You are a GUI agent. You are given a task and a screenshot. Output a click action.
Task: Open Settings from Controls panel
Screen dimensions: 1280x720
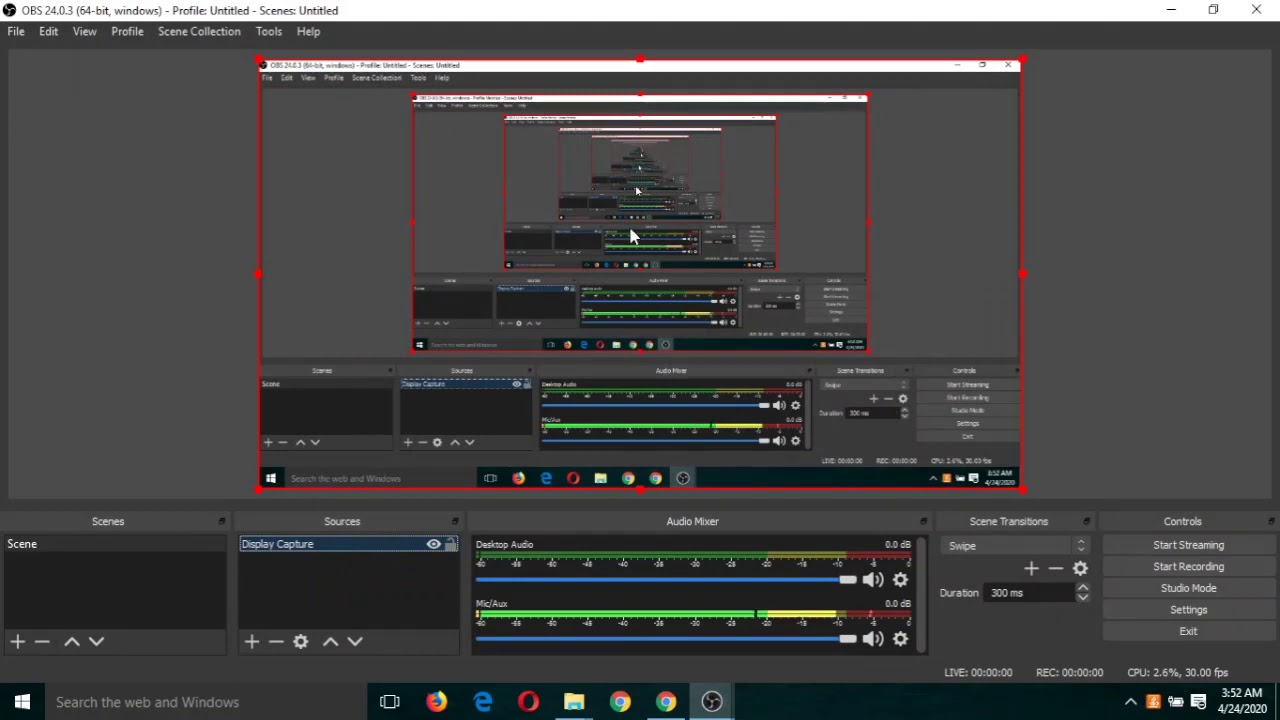click(x=1188, y=610)
